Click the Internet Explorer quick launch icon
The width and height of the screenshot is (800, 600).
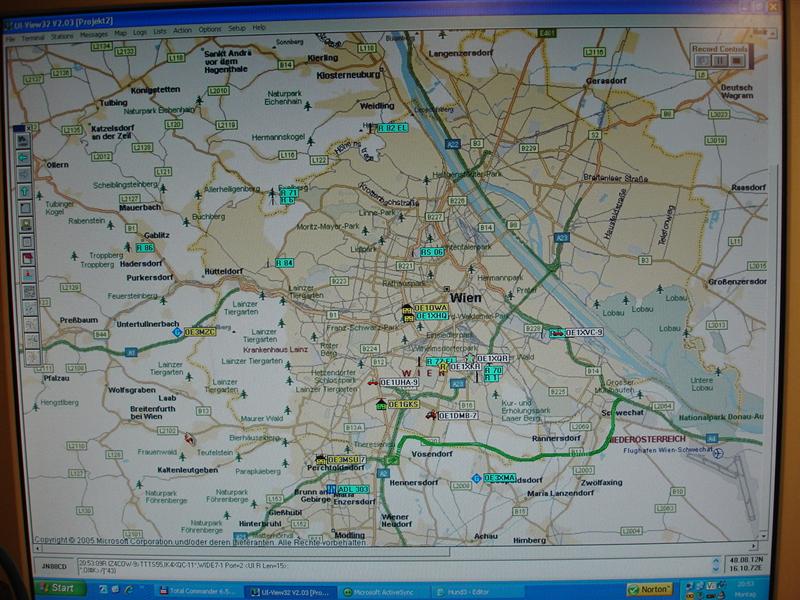pos(129,589)
